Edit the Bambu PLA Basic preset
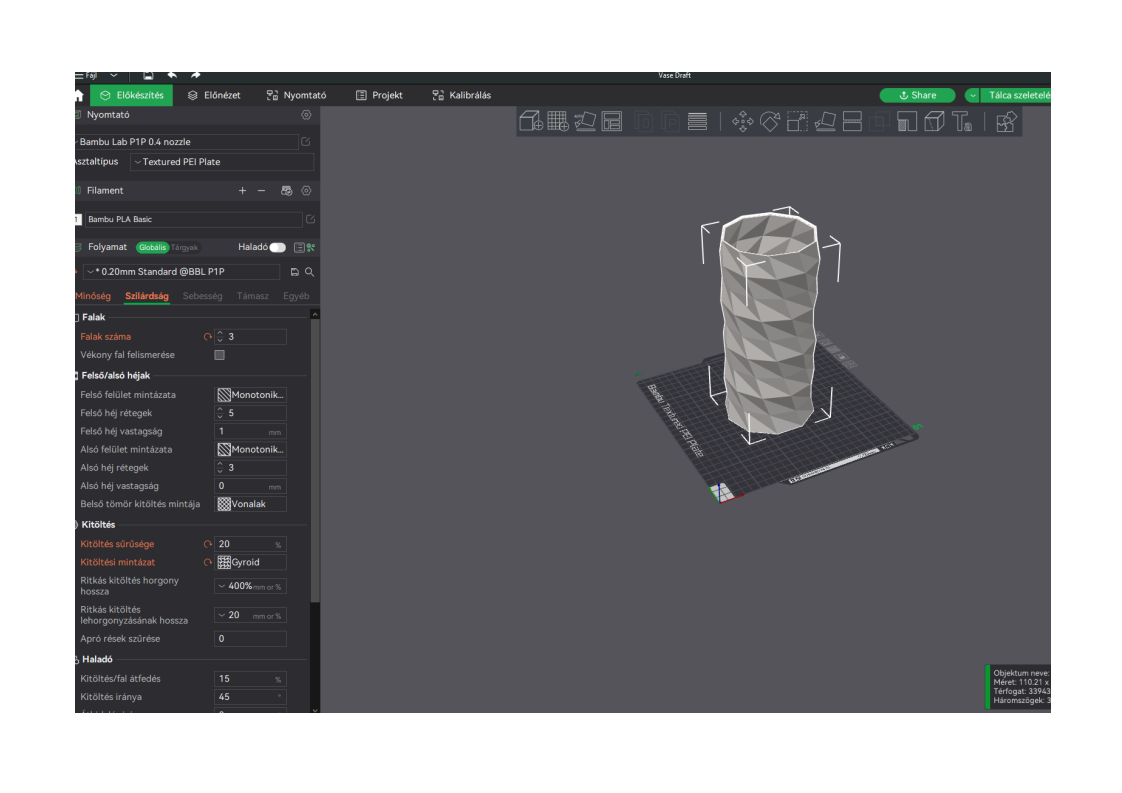Viewport: 1122px width, 793px height. (x=311, y=219)
